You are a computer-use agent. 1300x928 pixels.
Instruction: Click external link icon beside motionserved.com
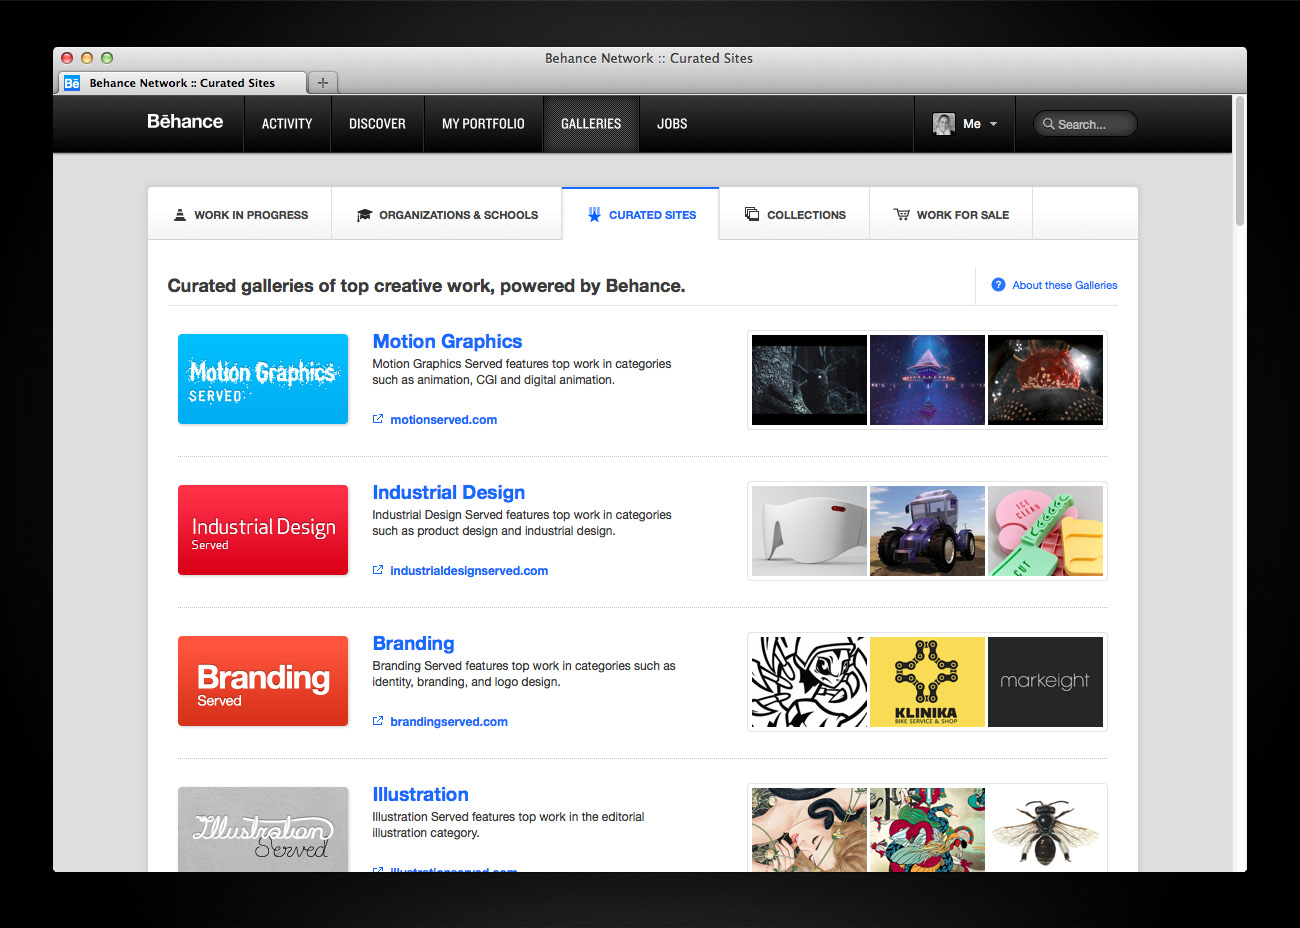pyautogui.click(x=378, y=419)
